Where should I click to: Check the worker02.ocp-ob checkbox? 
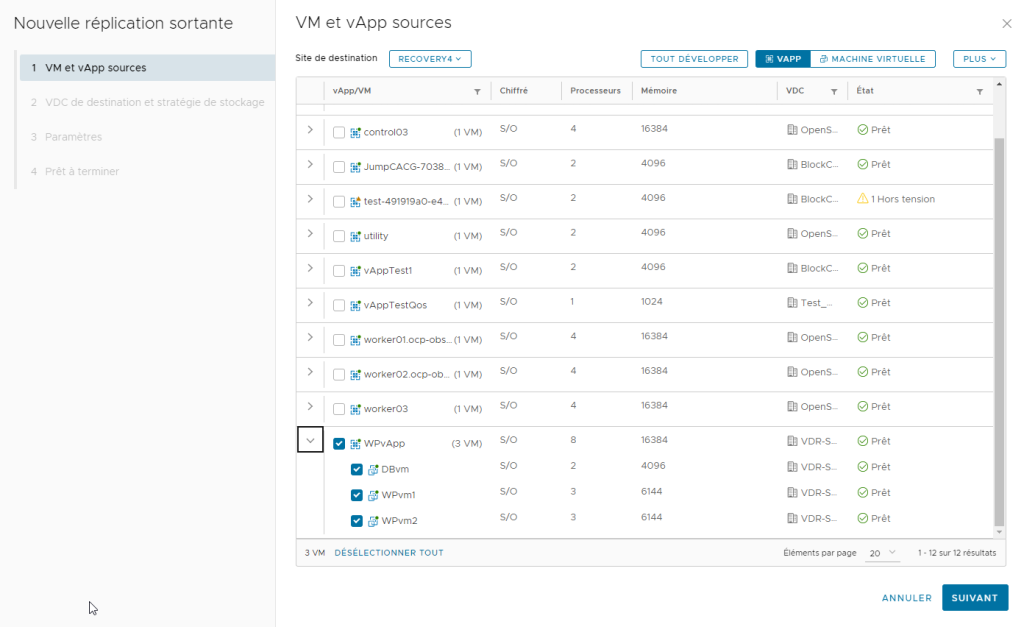tap(338, 375)
